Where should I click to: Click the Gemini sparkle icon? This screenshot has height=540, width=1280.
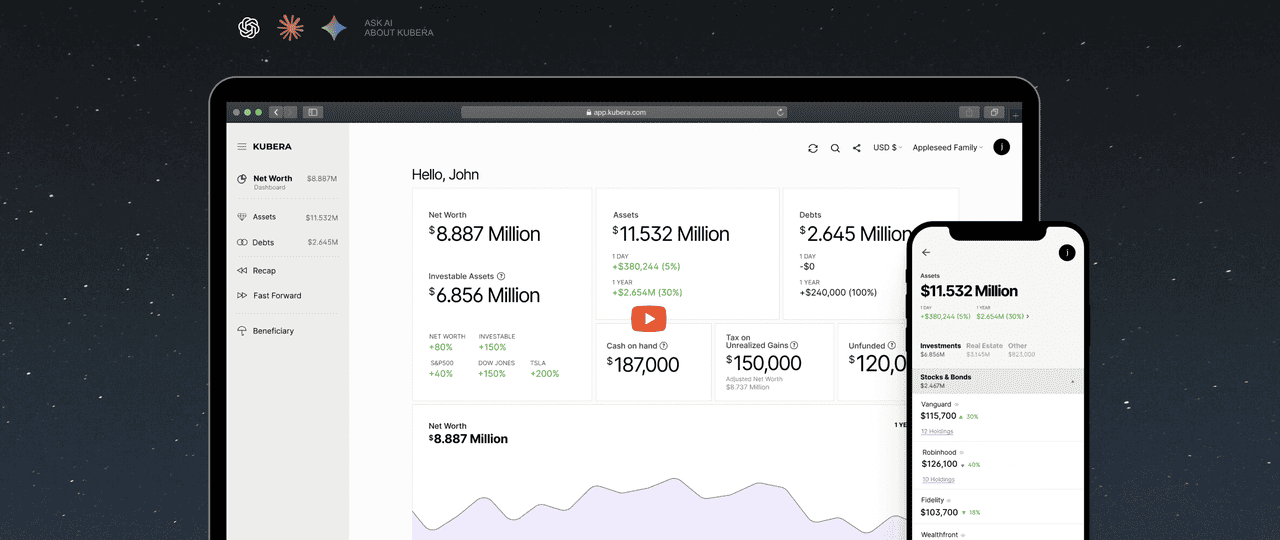pyautogui.click(x=334, y=28)
